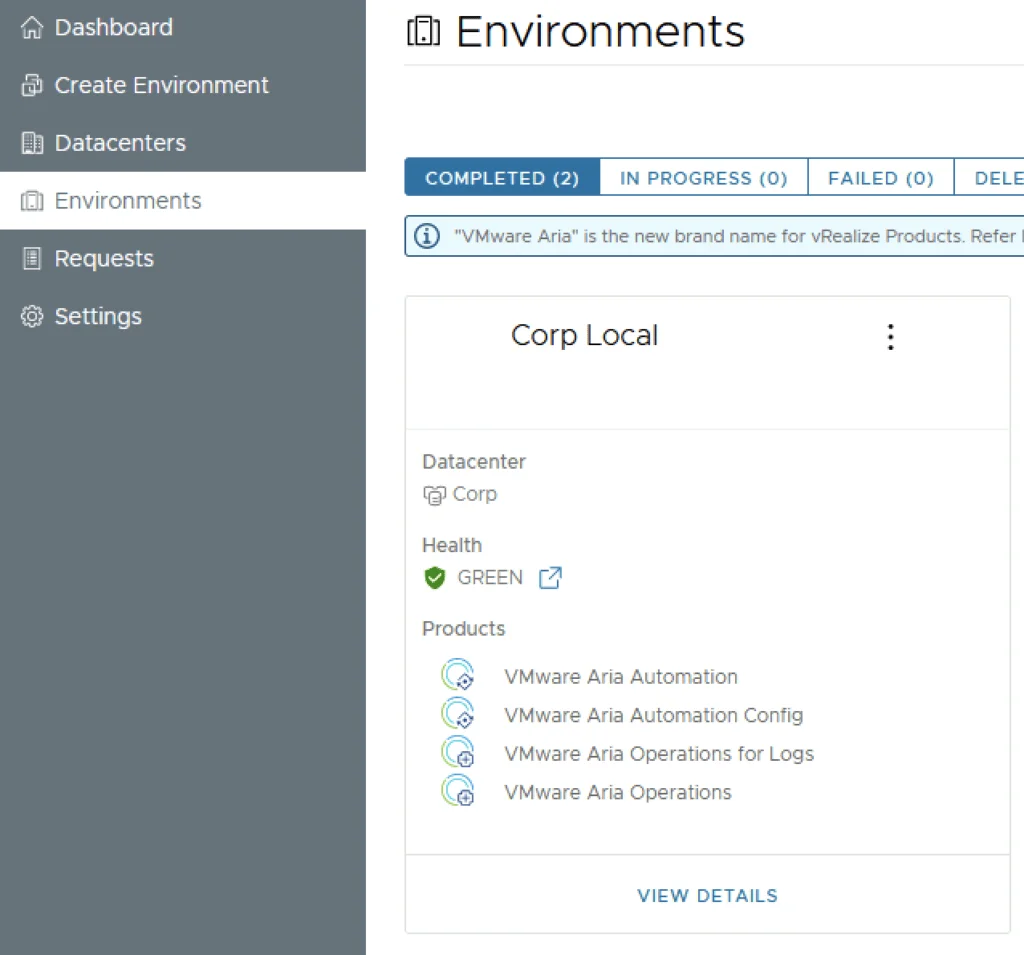Click the GREEN health status text
Viewport: 1024px width, 955px height.
click(490, 578)
